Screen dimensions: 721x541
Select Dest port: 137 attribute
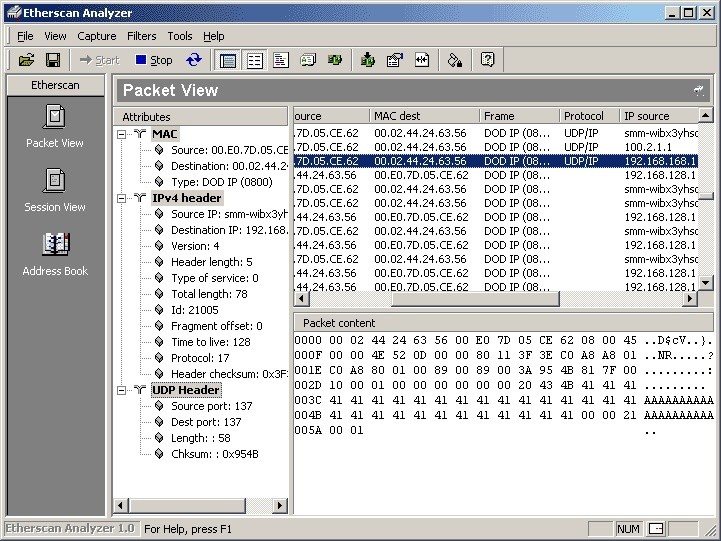[206, 422]
